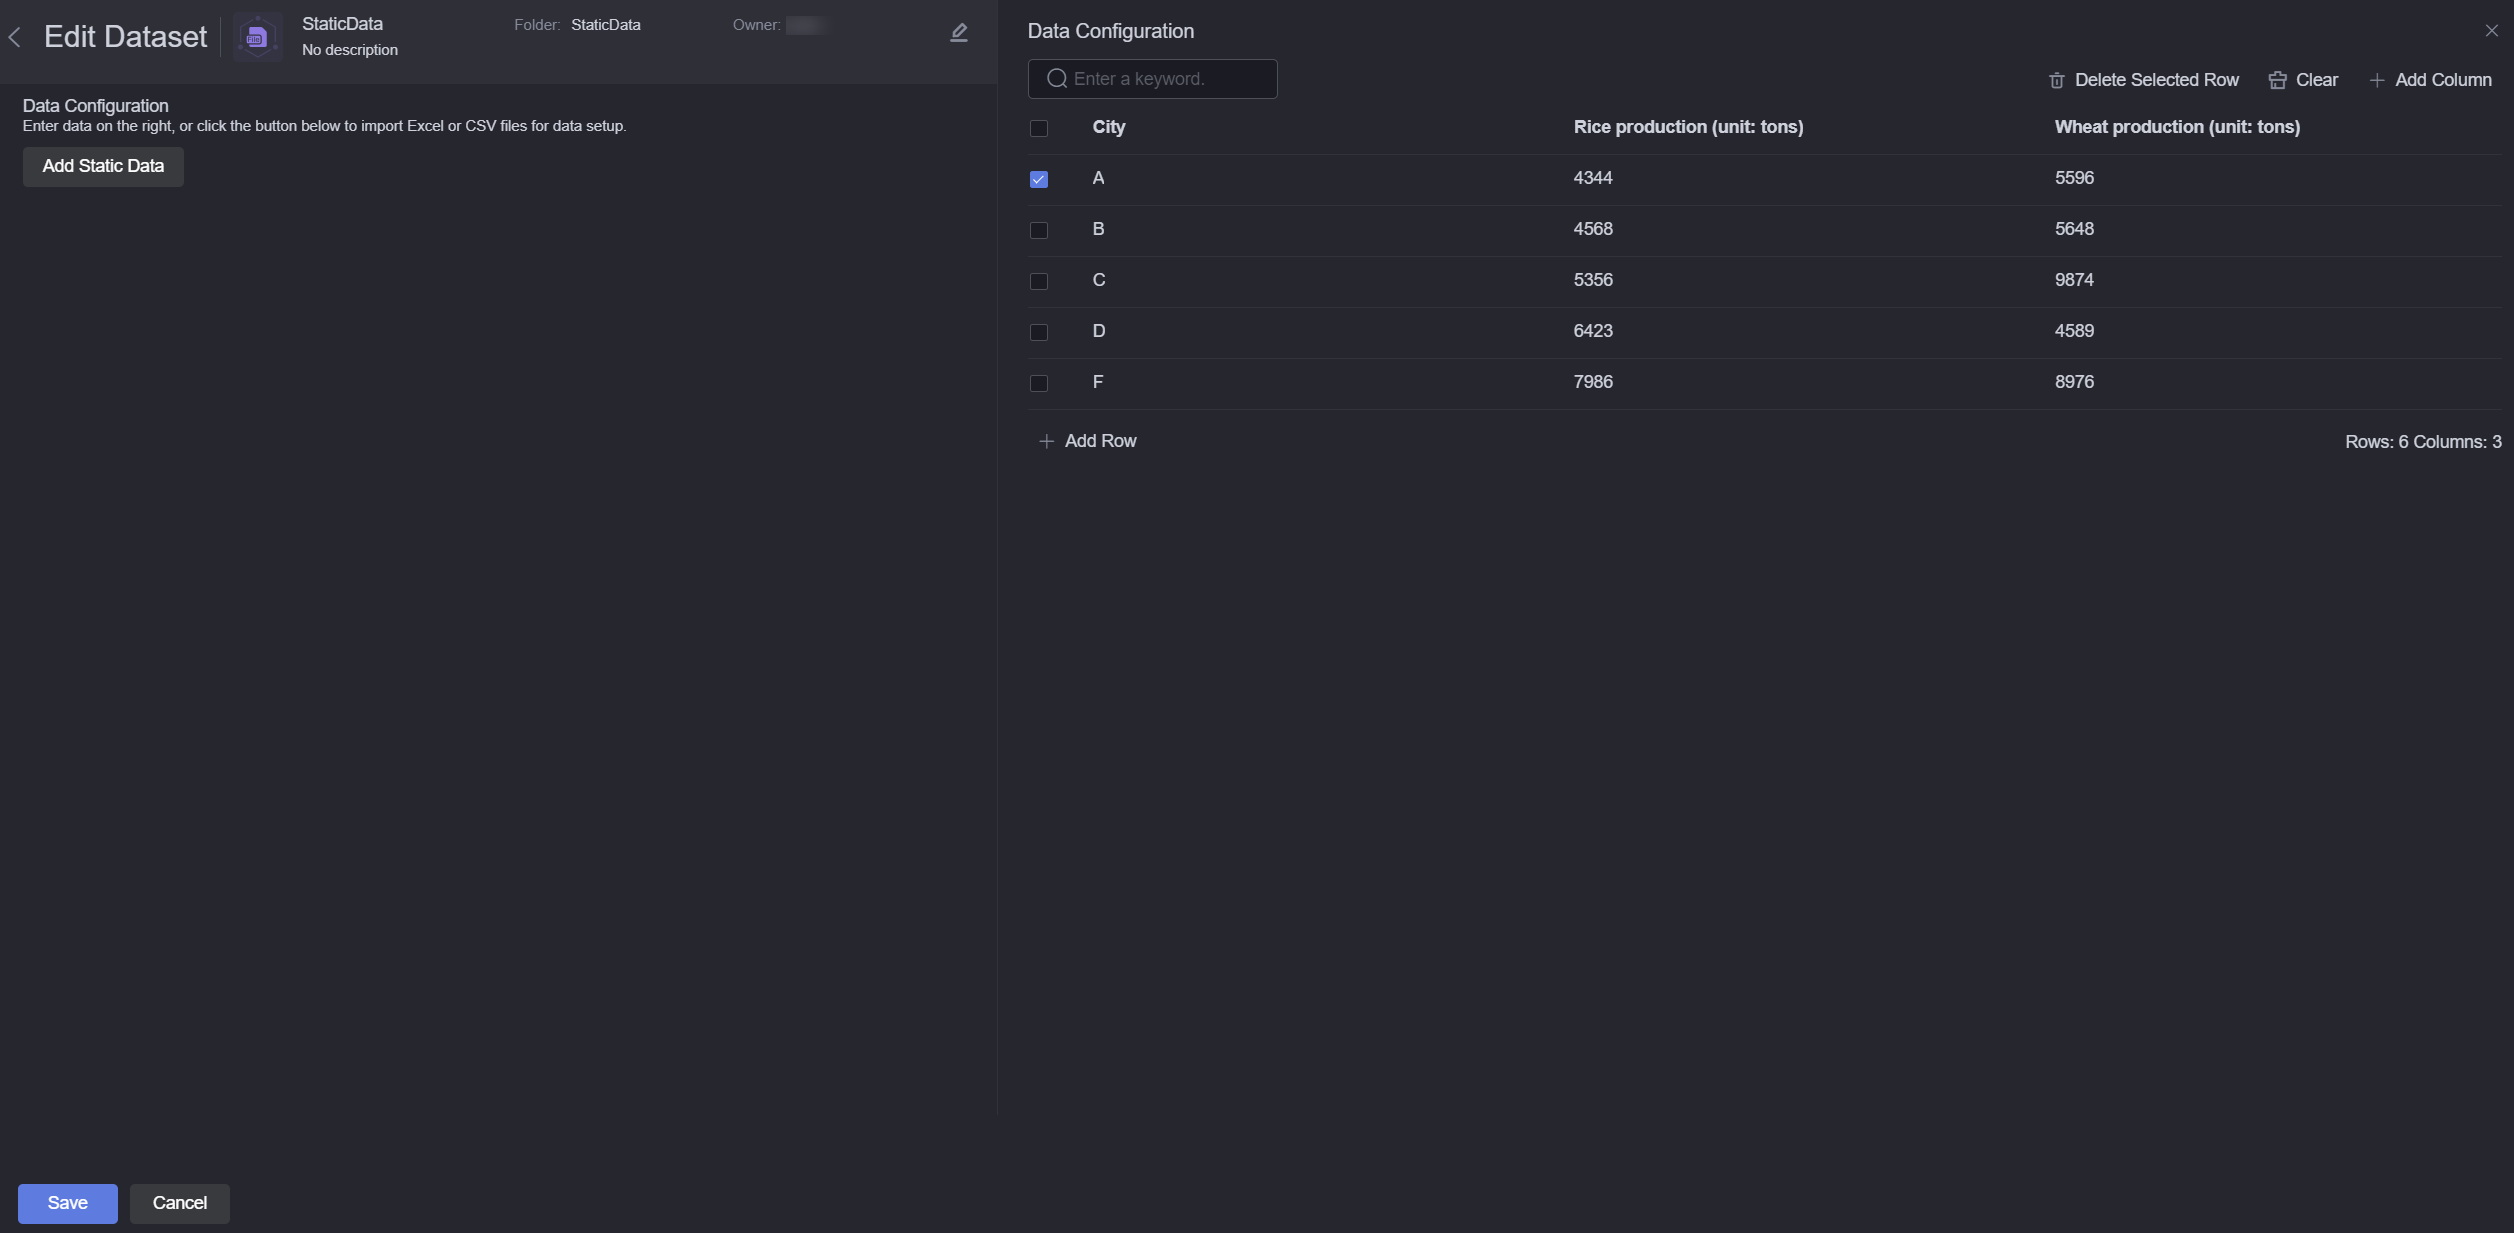Click the No description text
Screen dimensions: 2514x1233
coord(350,50)
